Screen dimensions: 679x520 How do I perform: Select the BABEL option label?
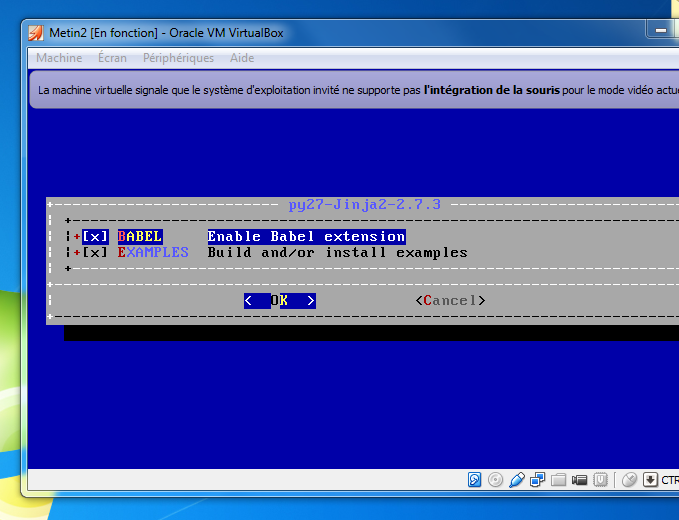[x=140, y=236]
